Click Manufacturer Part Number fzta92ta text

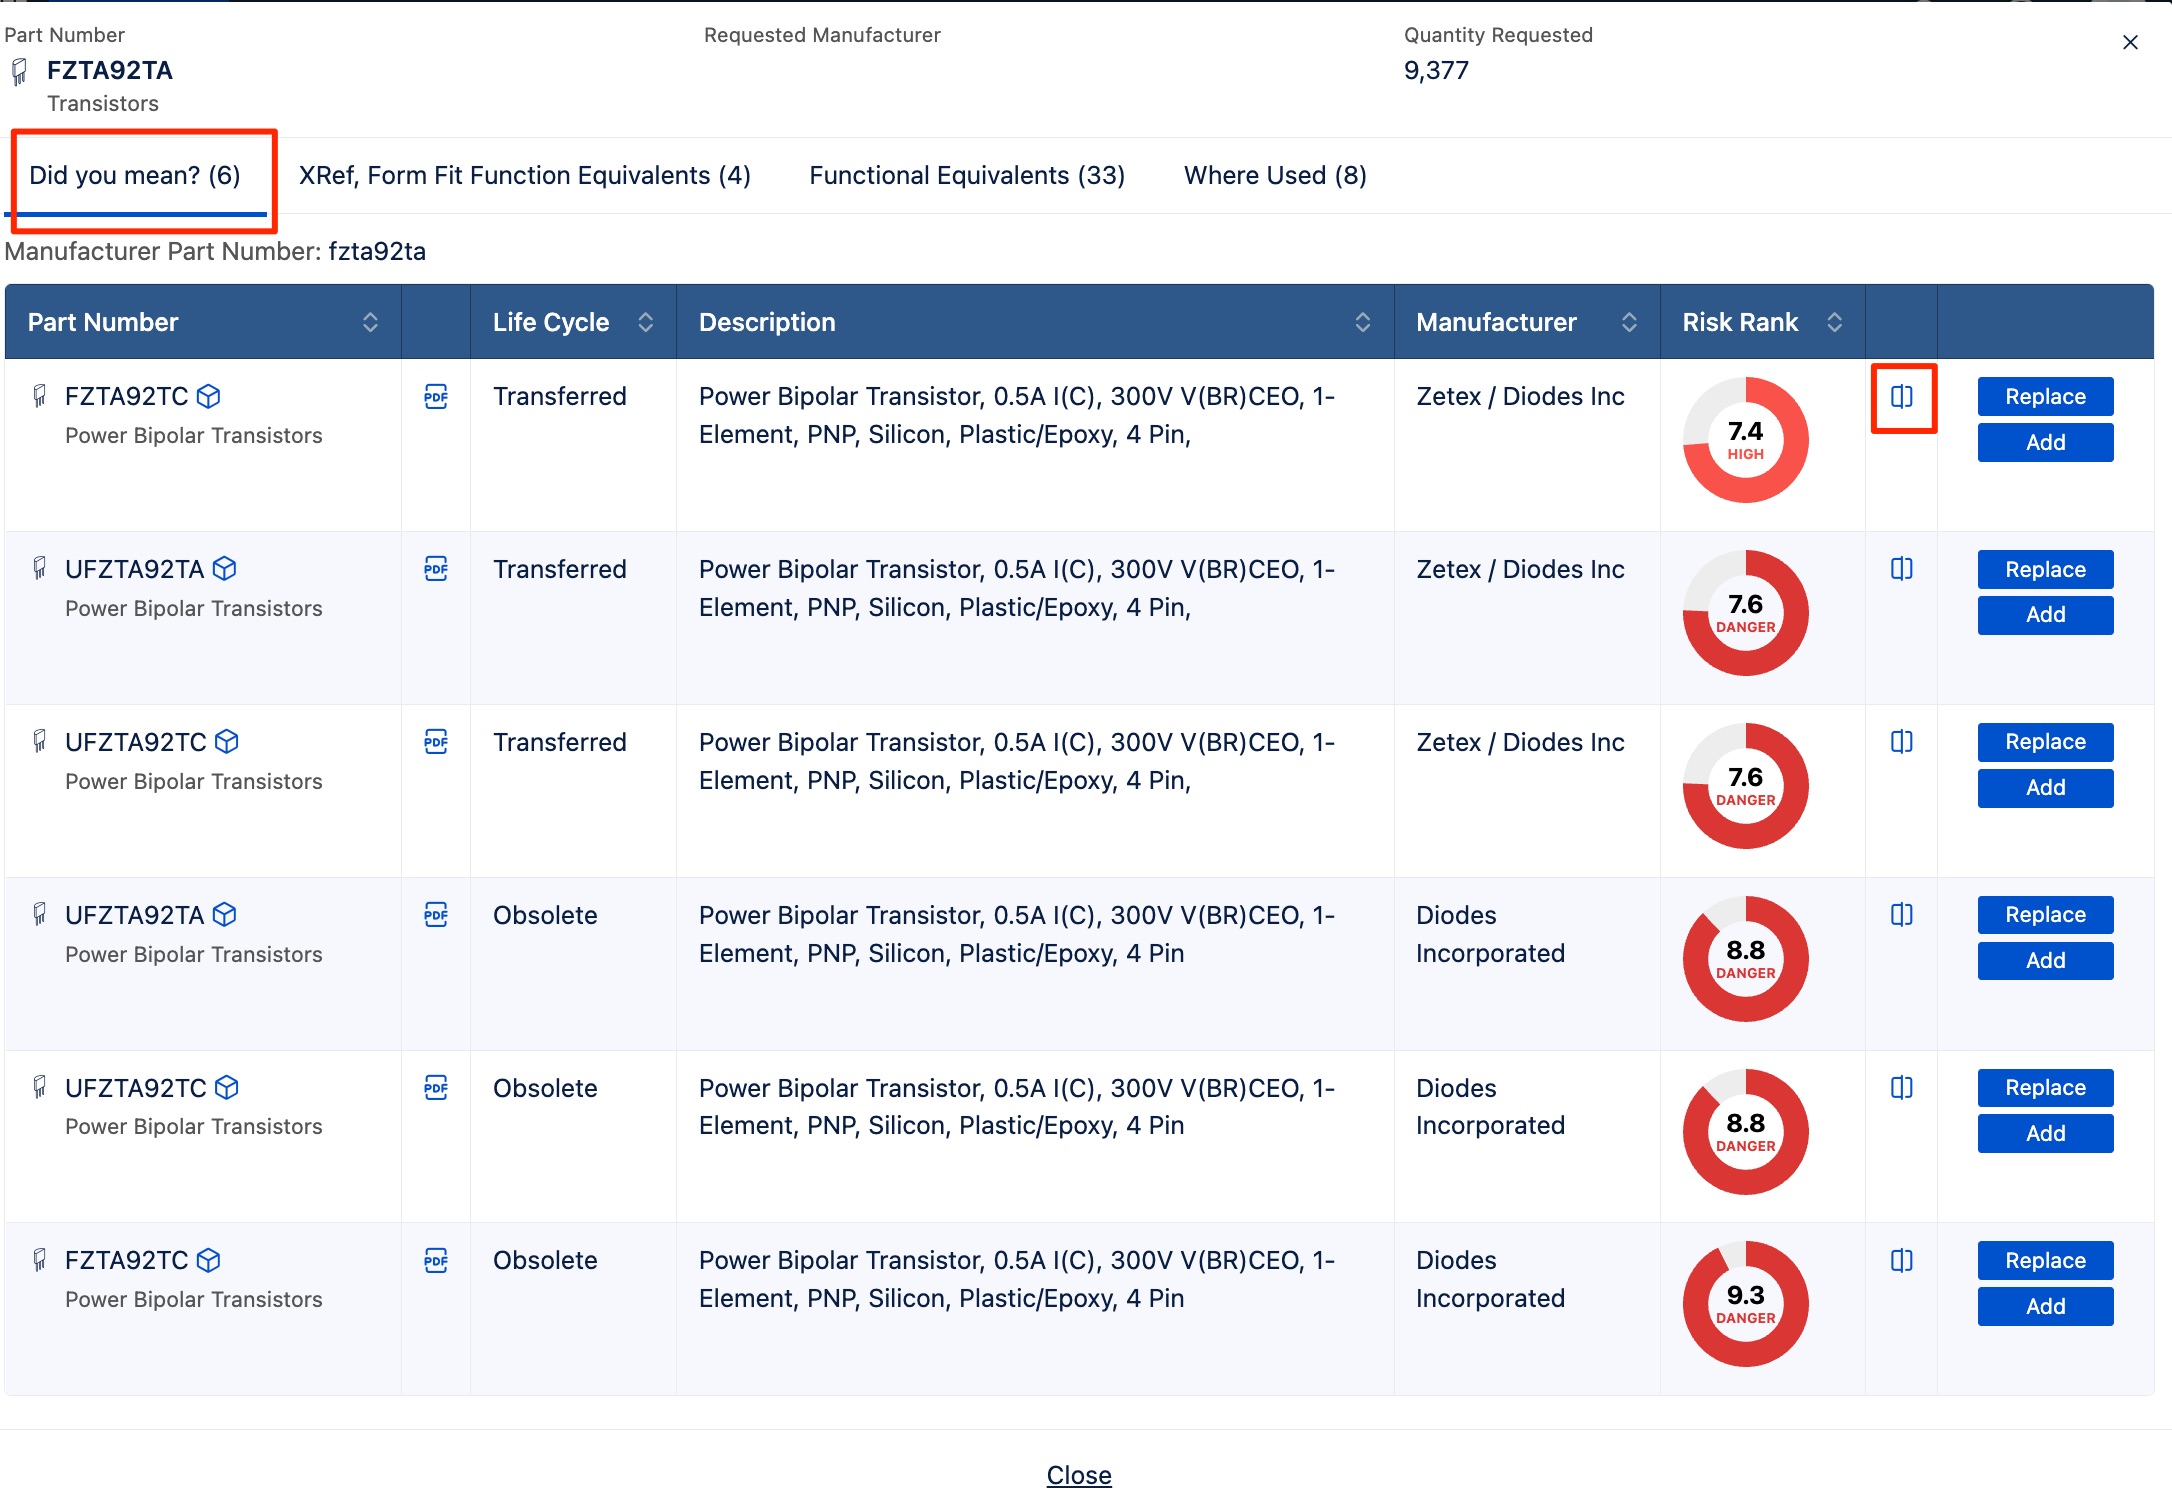pyautogui.click(x=215, y=251)
